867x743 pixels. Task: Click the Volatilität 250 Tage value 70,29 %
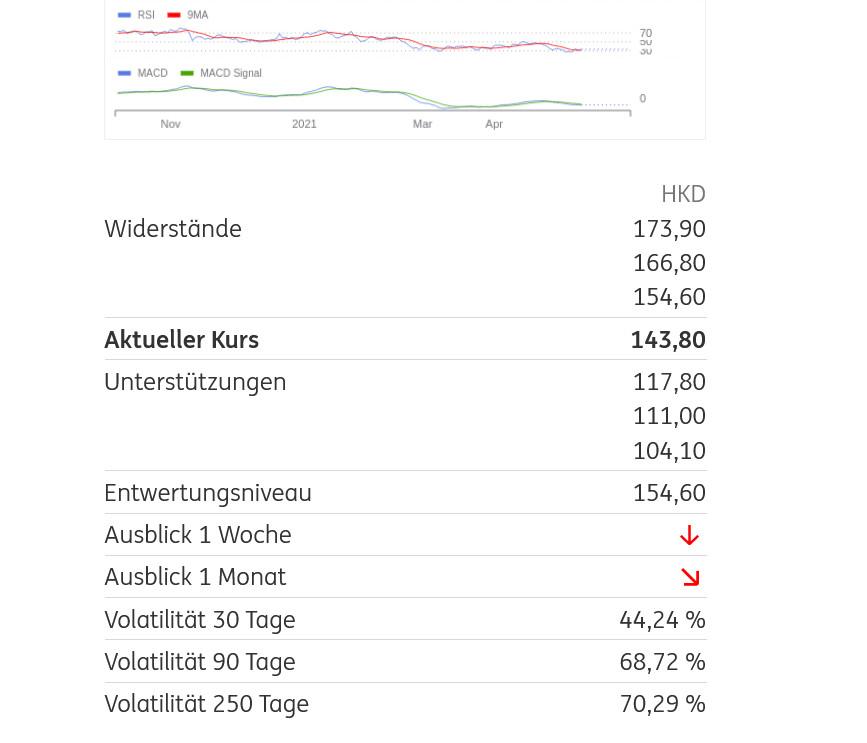[x=662, y=704]
